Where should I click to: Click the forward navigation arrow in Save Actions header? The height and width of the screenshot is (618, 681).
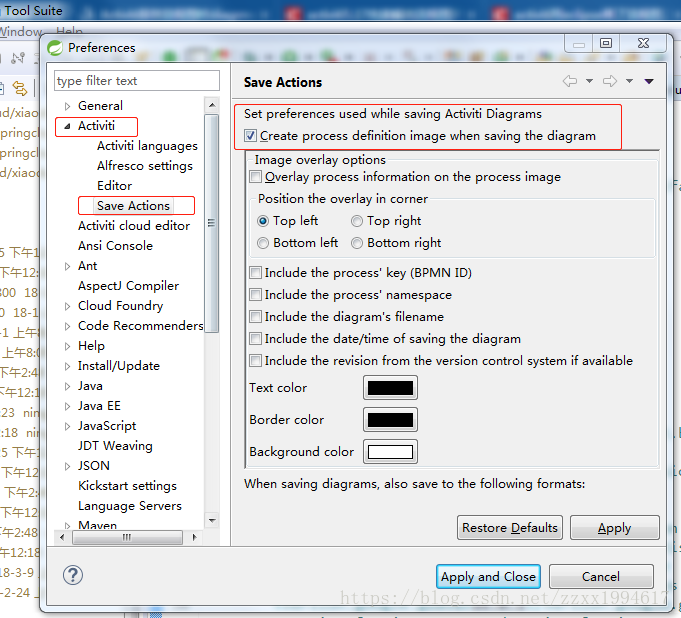[x=610, y=81]
